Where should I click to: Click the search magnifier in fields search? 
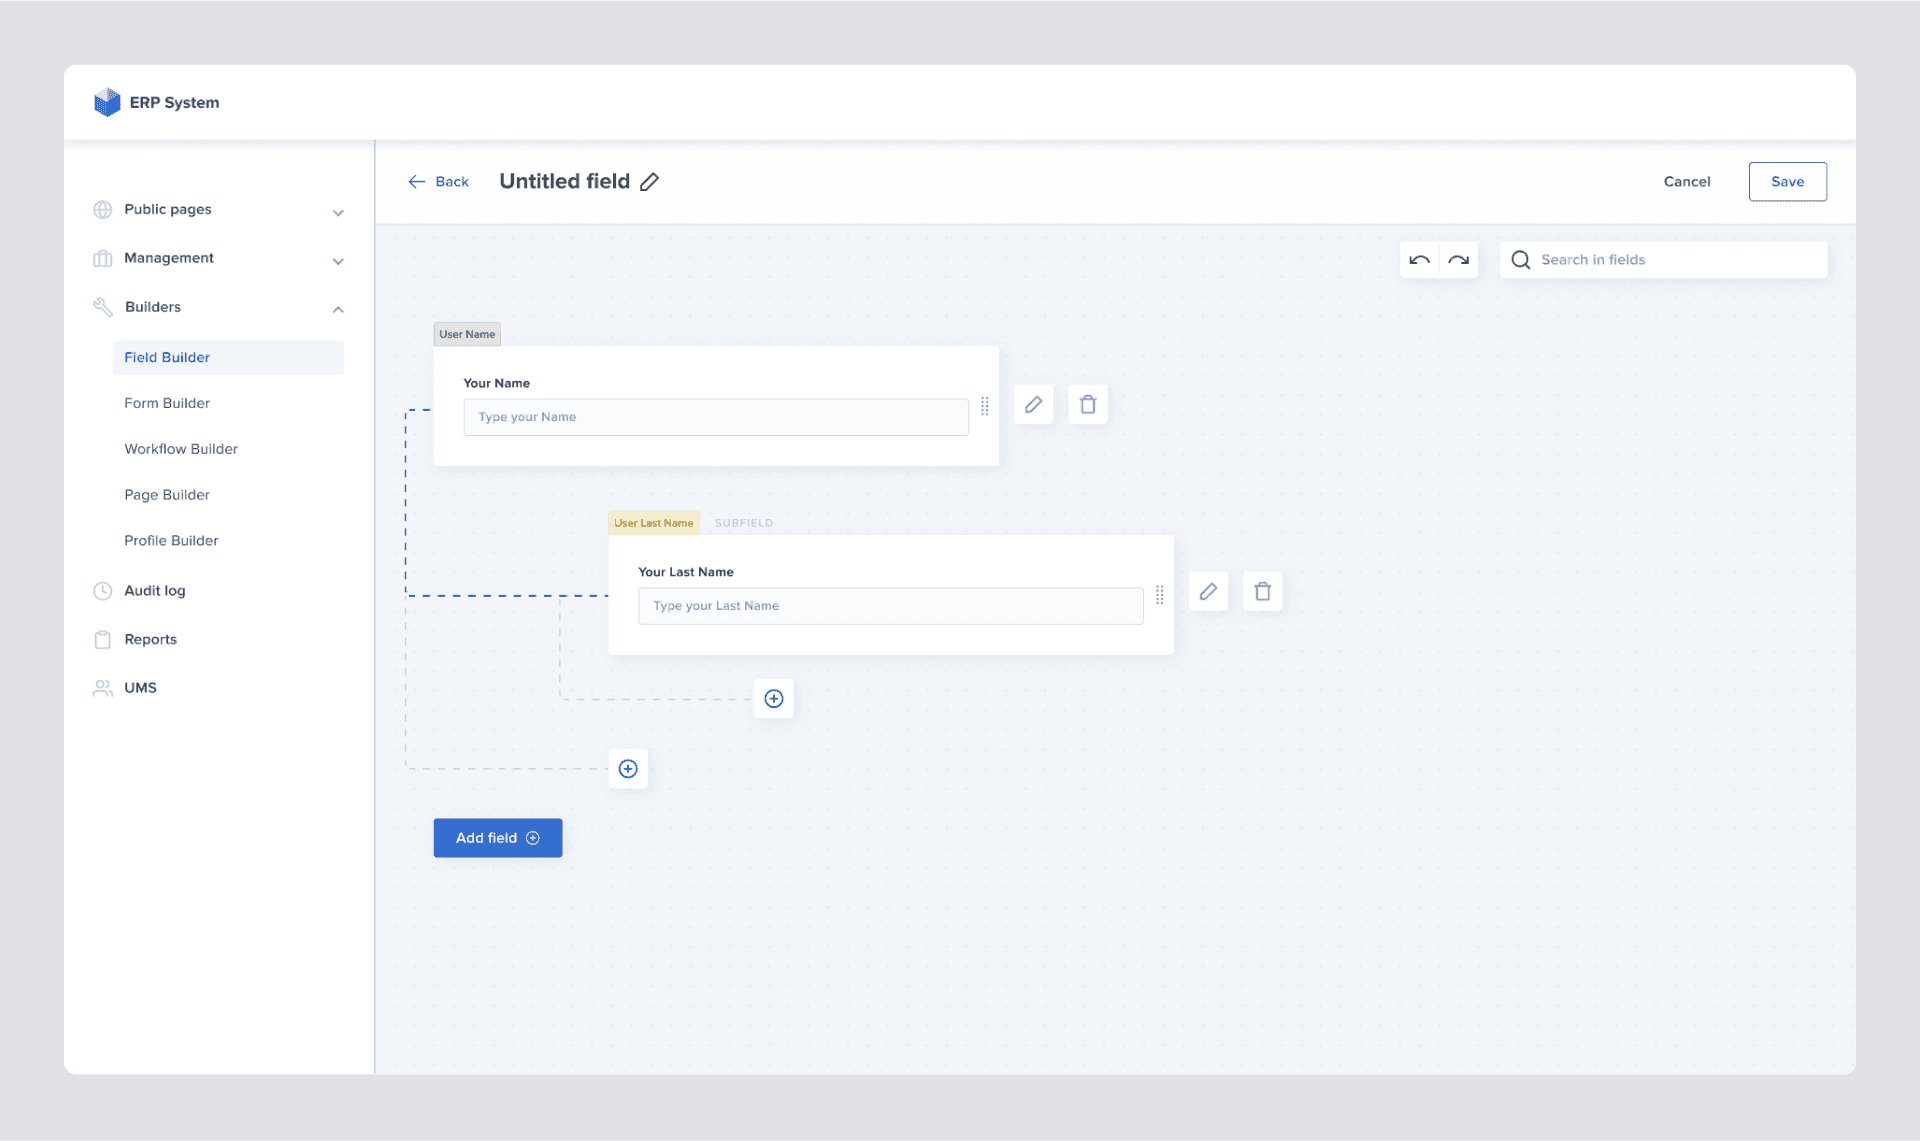(1521, 259)
